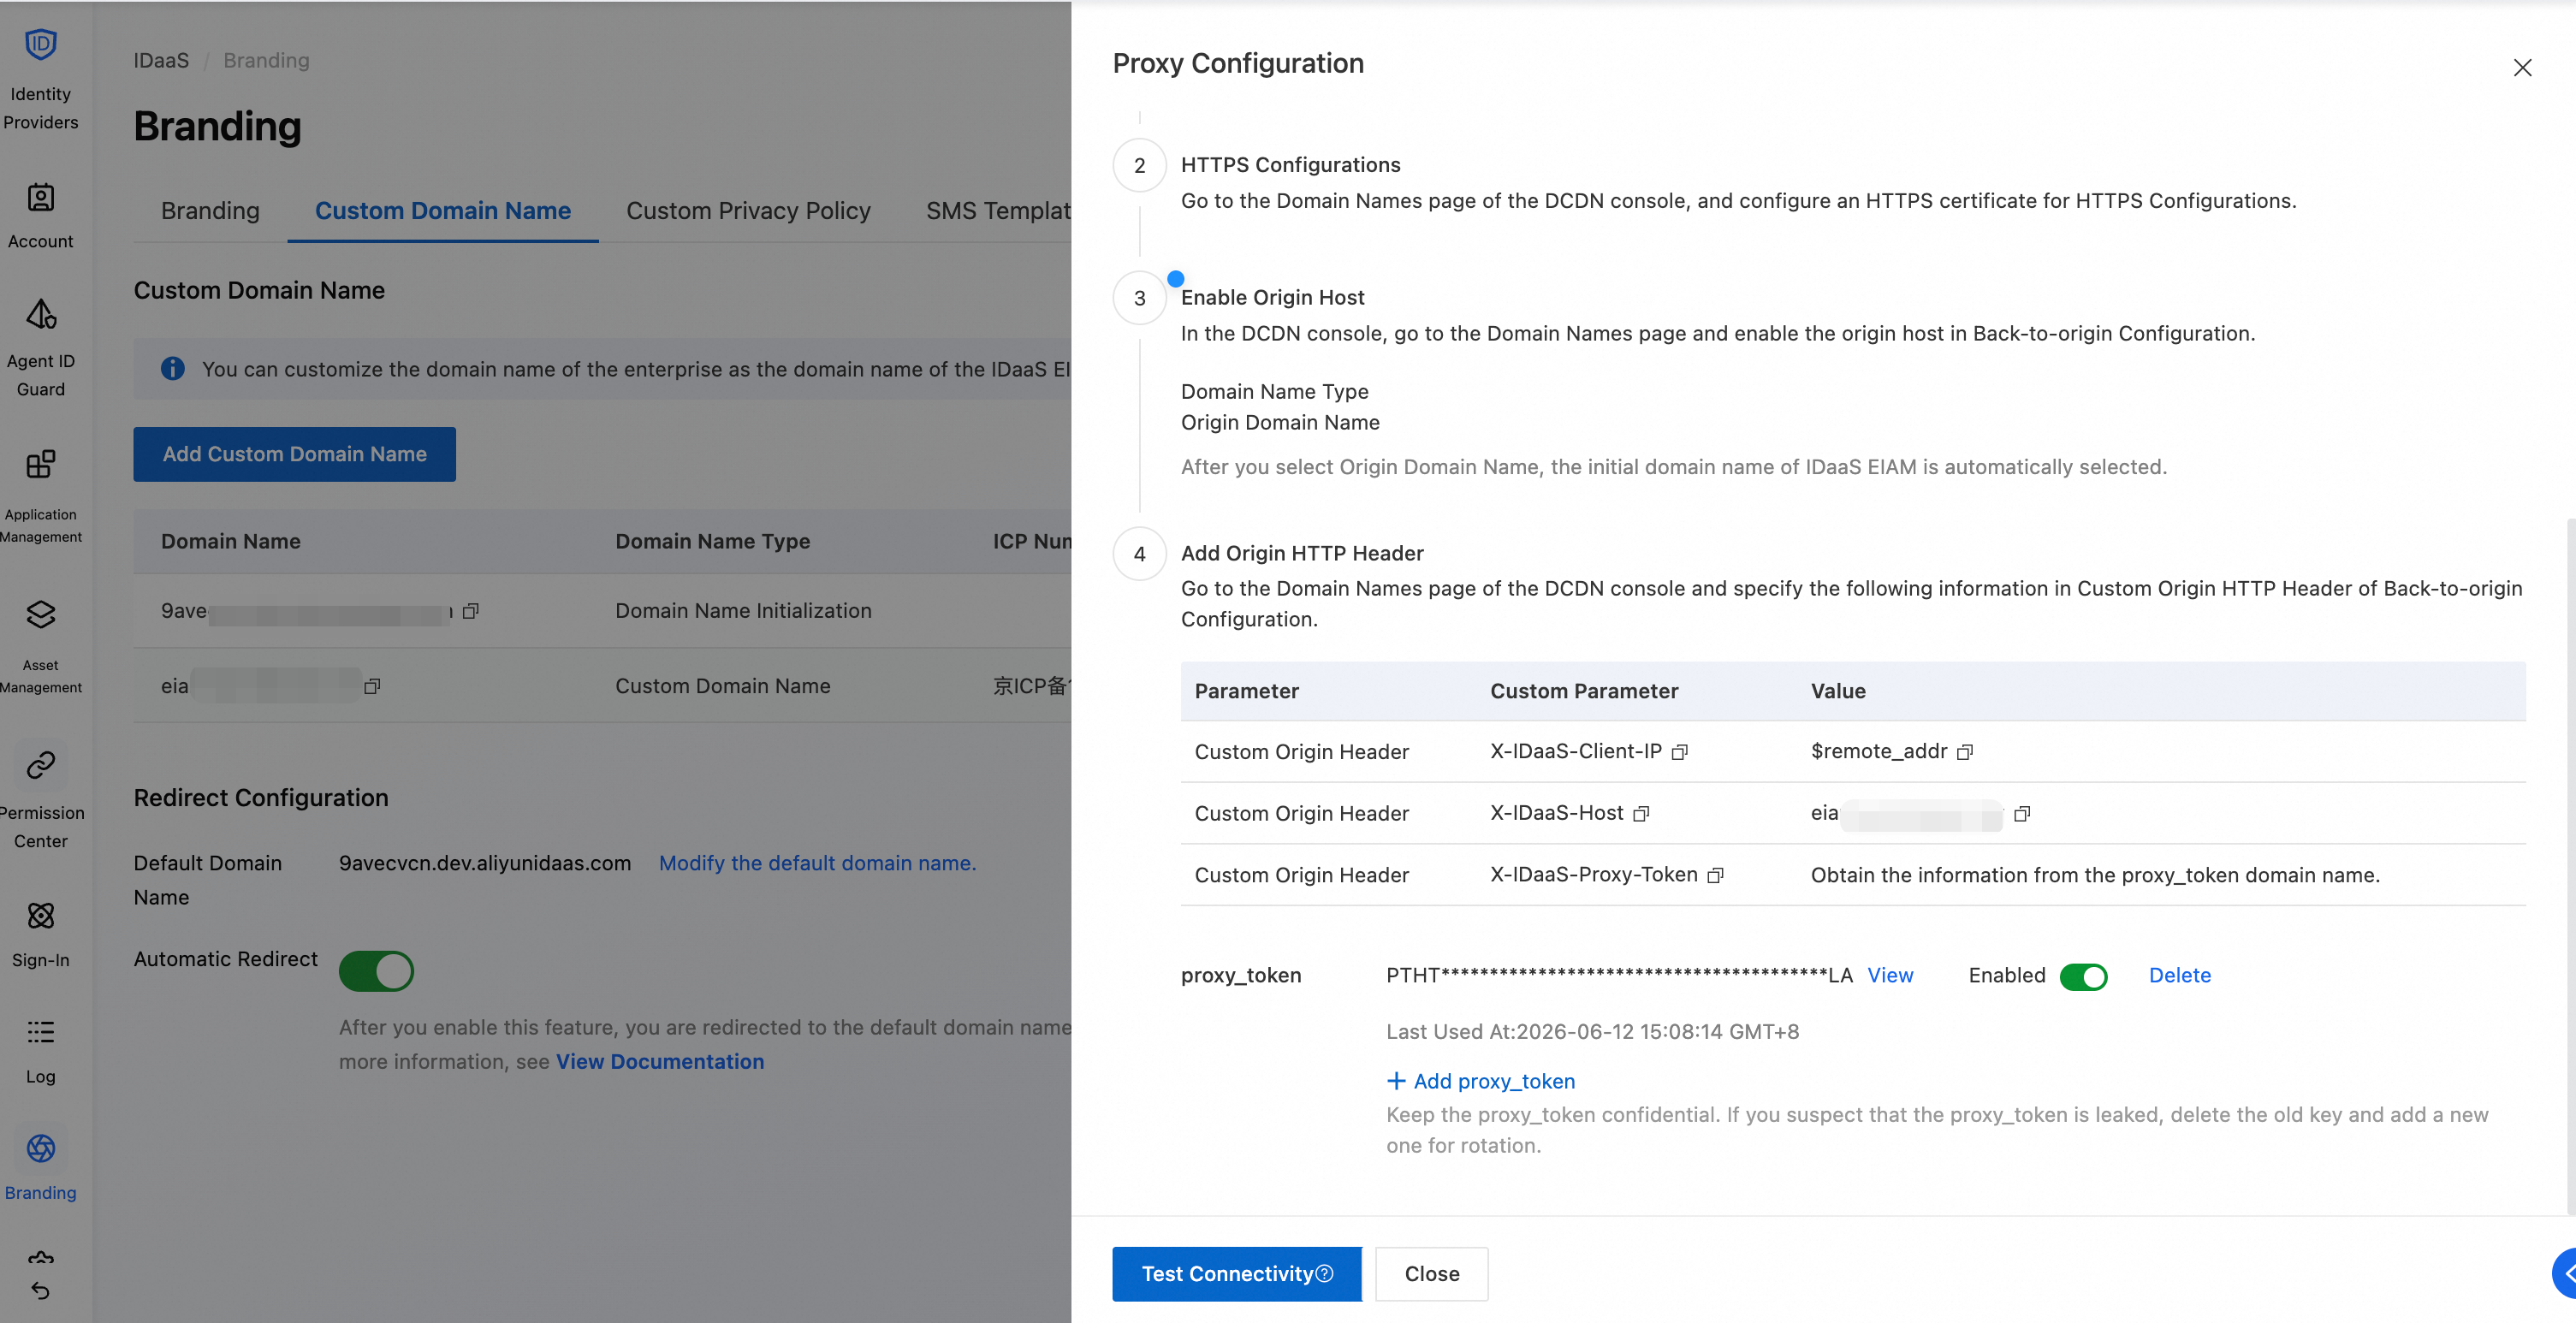Delete the proxy_token
The height and width of the screenshot is (1323, 2576).
[2180, 976]
